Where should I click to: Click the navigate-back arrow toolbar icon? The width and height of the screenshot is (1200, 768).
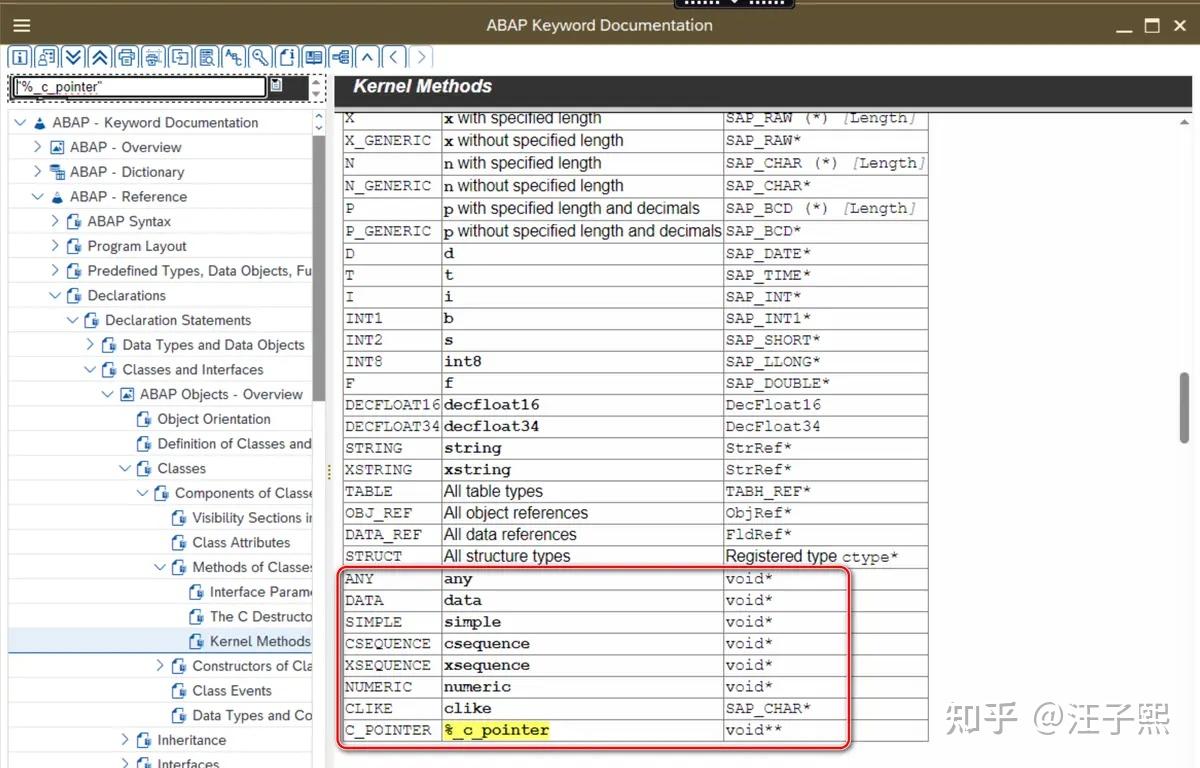(394, 57)
